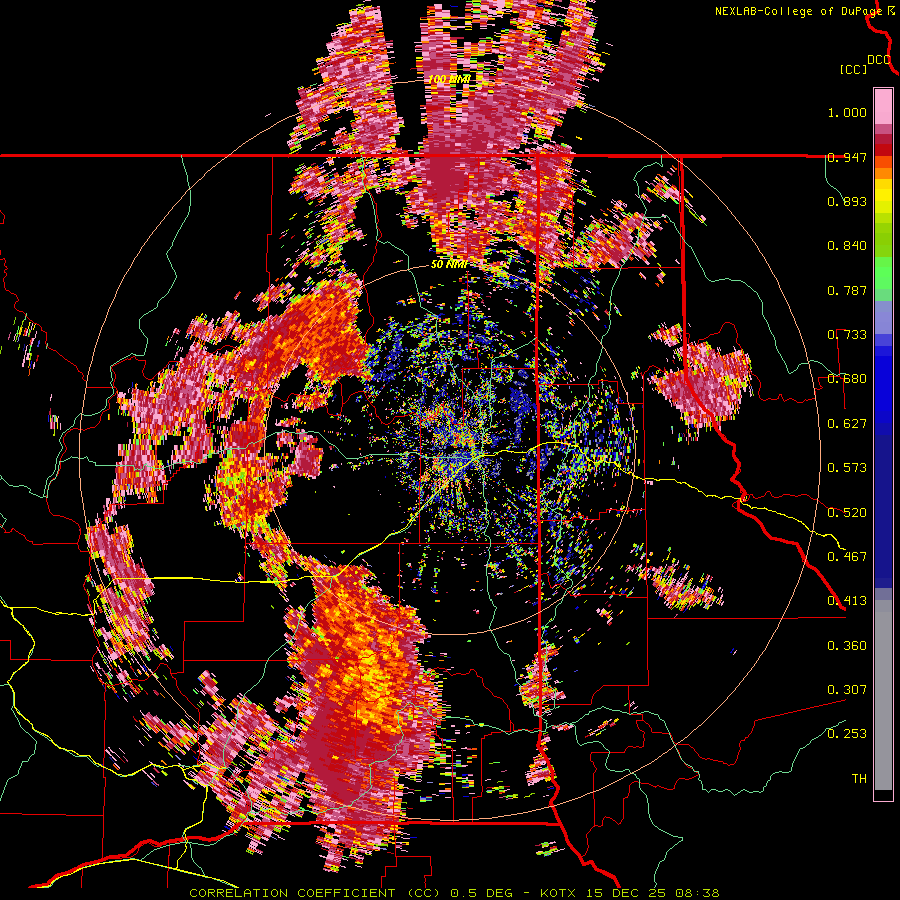
Task: Click the 0.627 color scale value
Action: 847,424
